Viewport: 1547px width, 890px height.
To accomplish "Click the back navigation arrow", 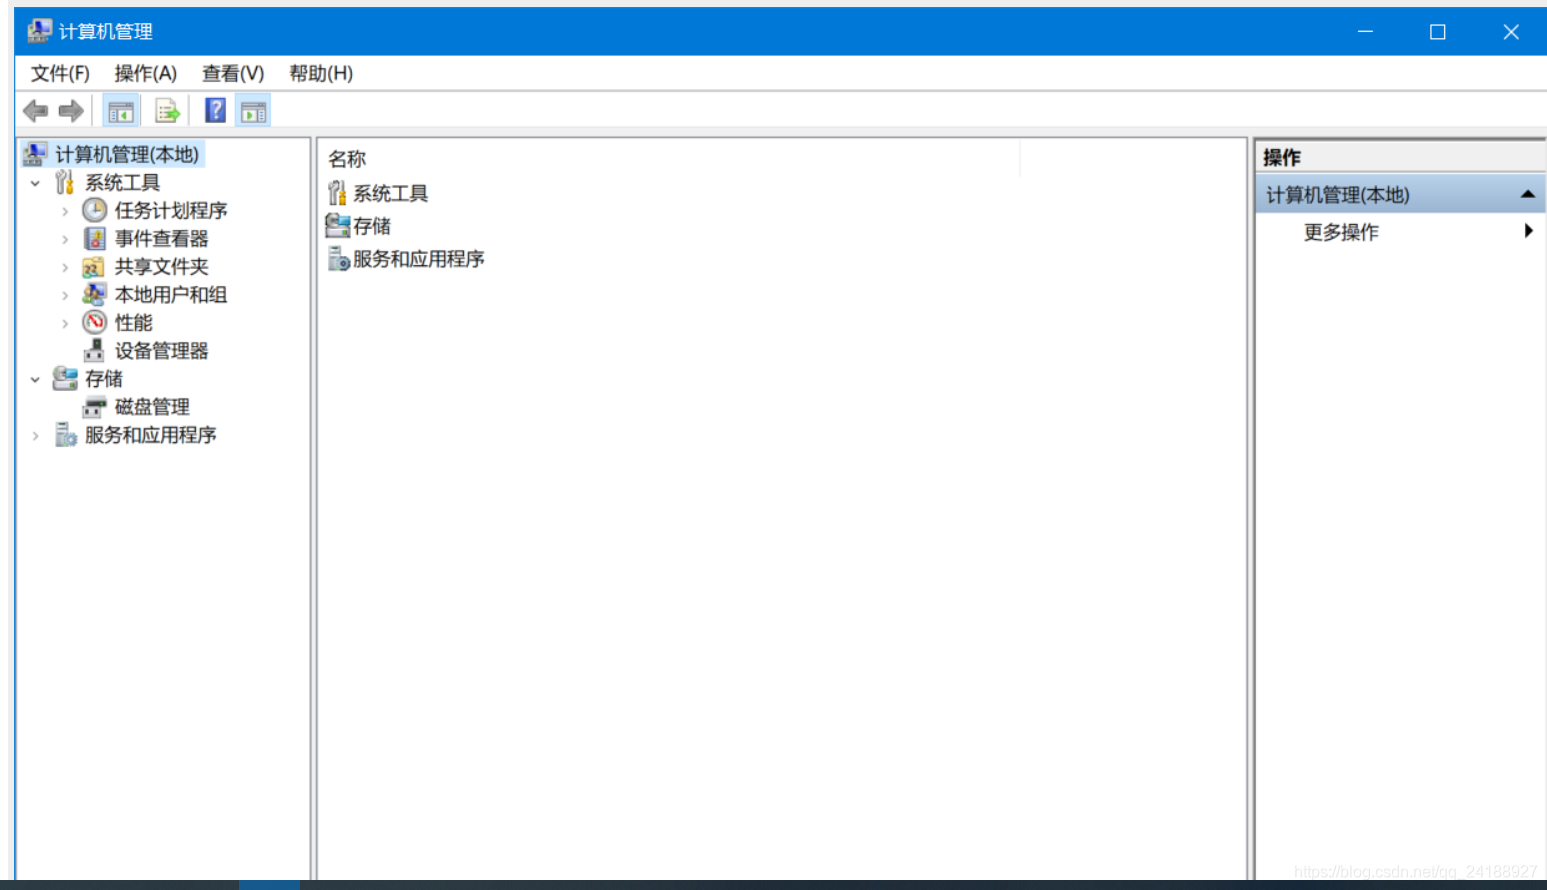I will (34, 110).
